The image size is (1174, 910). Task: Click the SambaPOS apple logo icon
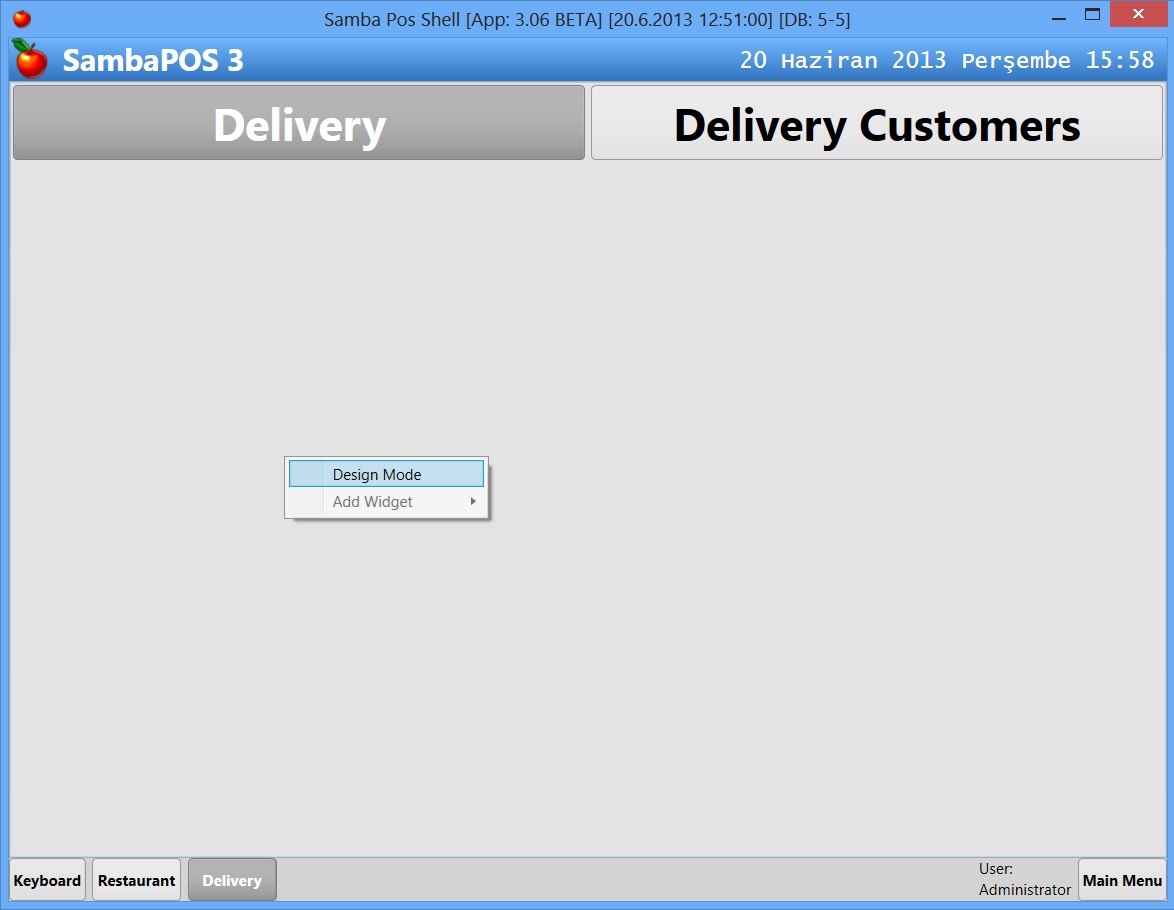[29, 60]
